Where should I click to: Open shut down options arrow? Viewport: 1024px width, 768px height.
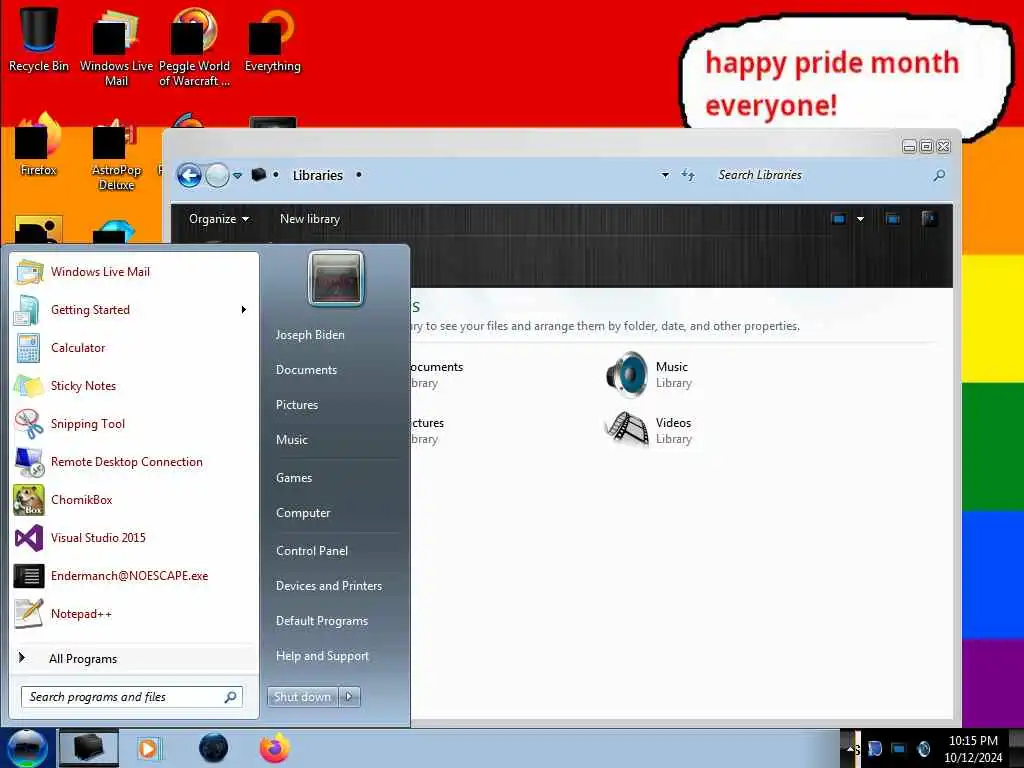coord(349,697)
